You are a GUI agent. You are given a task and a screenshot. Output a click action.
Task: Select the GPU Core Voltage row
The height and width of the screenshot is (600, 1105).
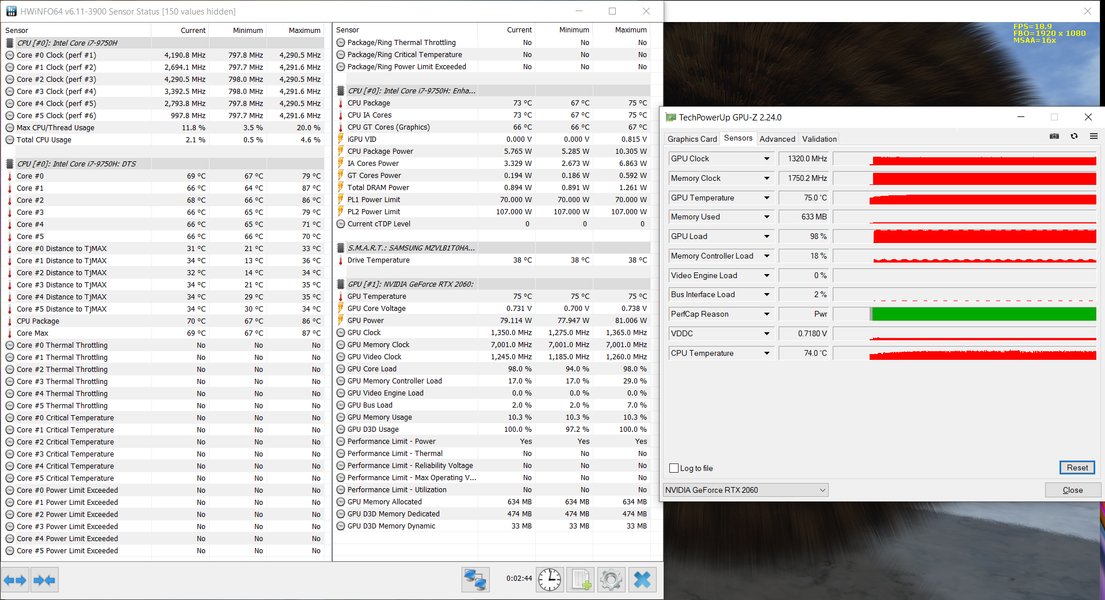tap(492, 308)
